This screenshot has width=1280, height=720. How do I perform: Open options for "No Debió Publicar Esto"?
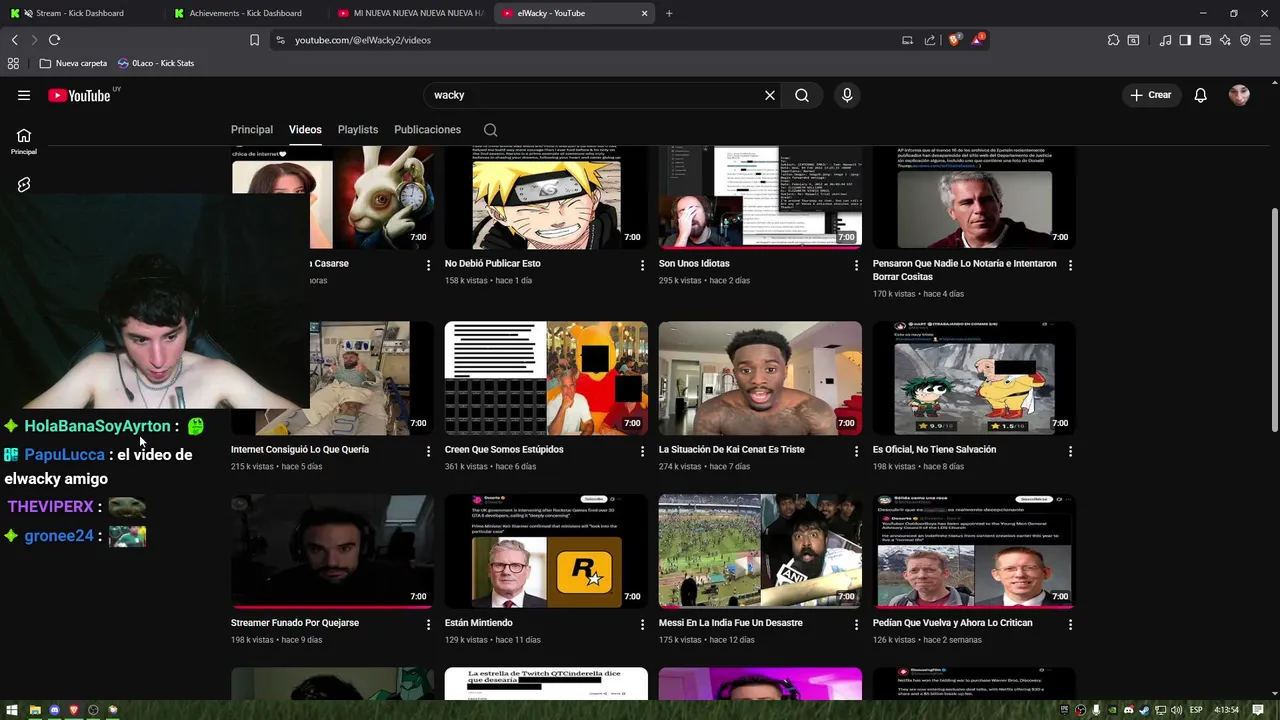[642, 265]
